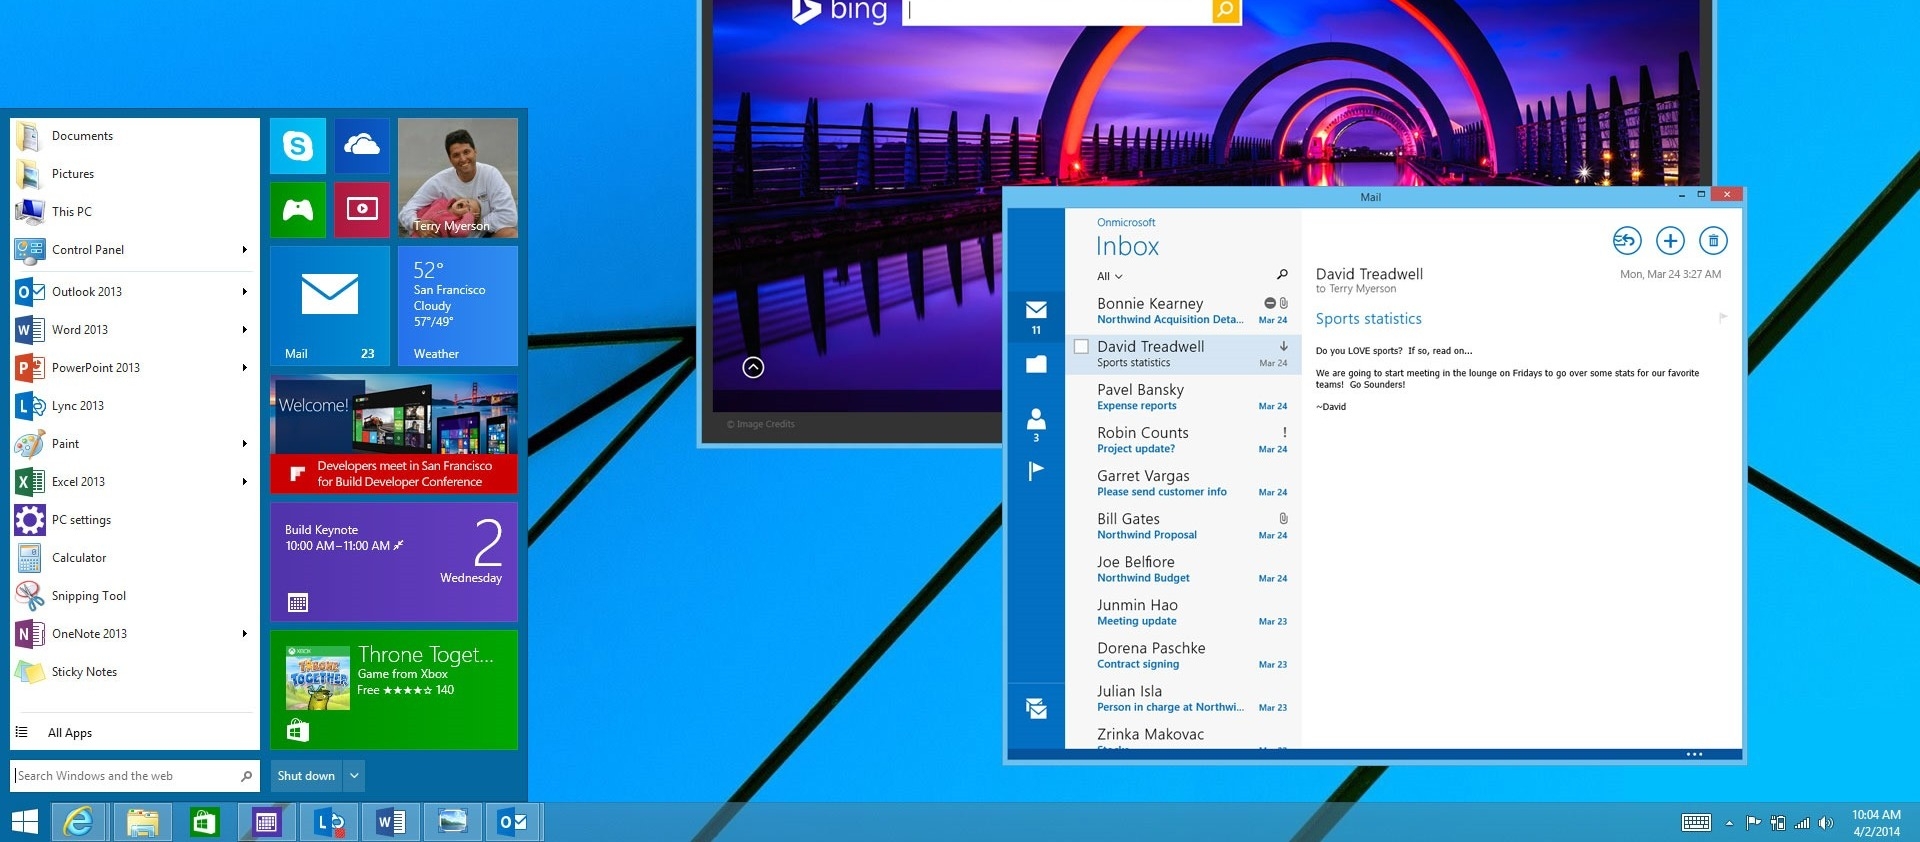Open the People icon in Mail sidebar

1036,420
